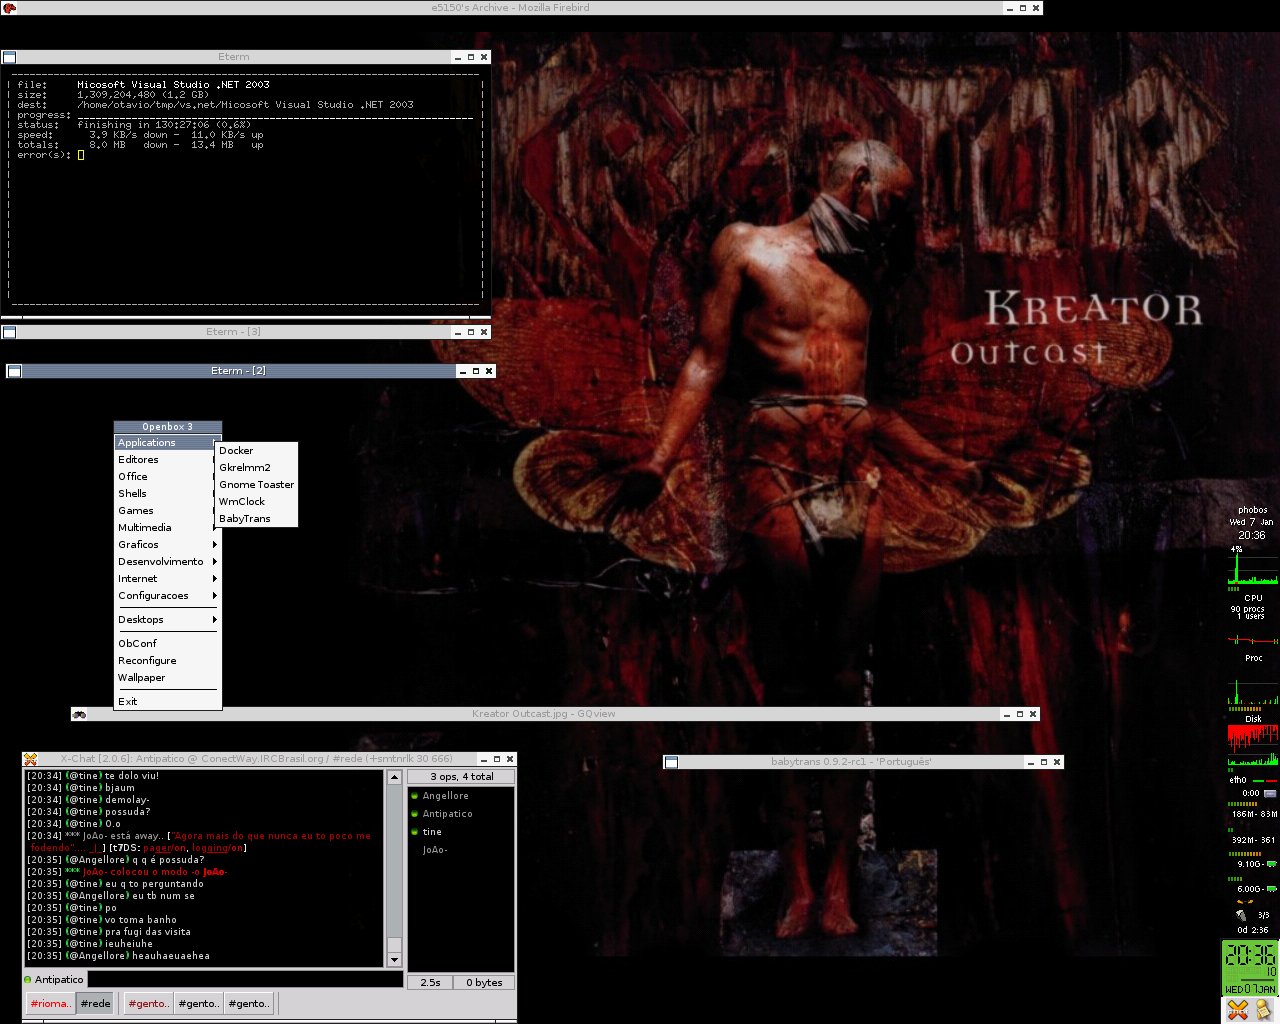Click the '1,309,204,480 (1.2 GB)' size text

click(x=143, y=95)
